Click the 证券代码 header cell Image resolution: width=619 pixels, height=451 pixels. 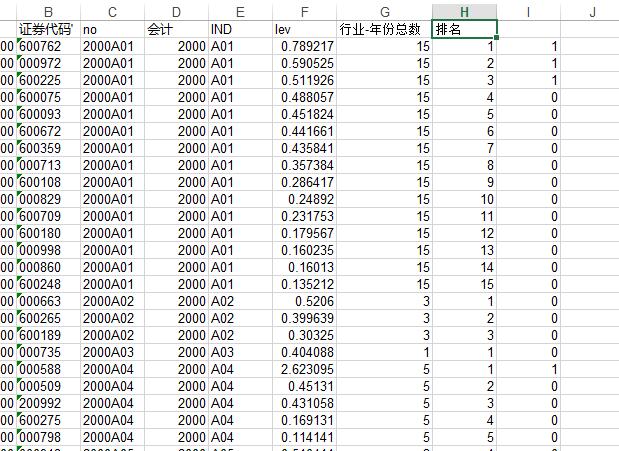(x=48, y=29)
